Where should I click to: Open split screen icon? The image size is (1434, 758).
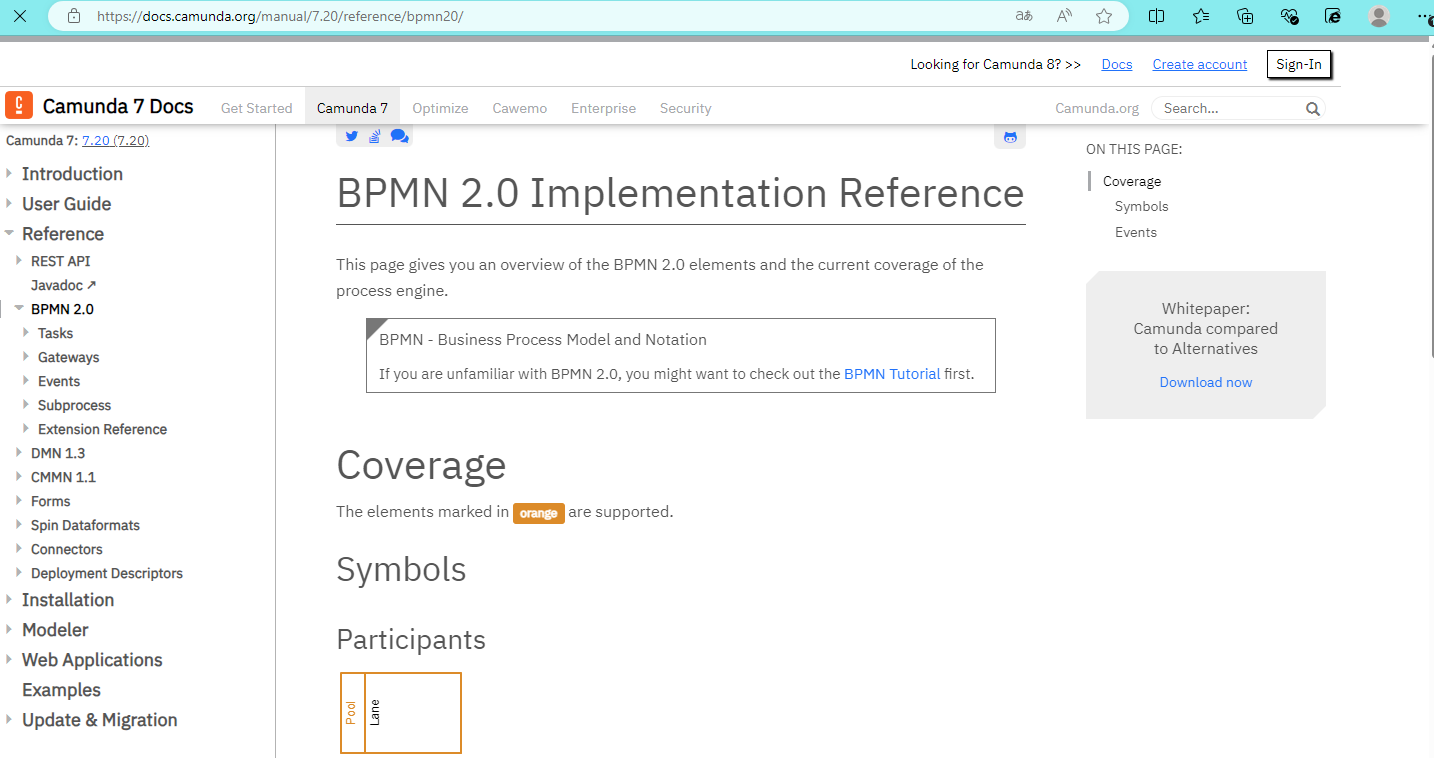(x=1156, y=16)
